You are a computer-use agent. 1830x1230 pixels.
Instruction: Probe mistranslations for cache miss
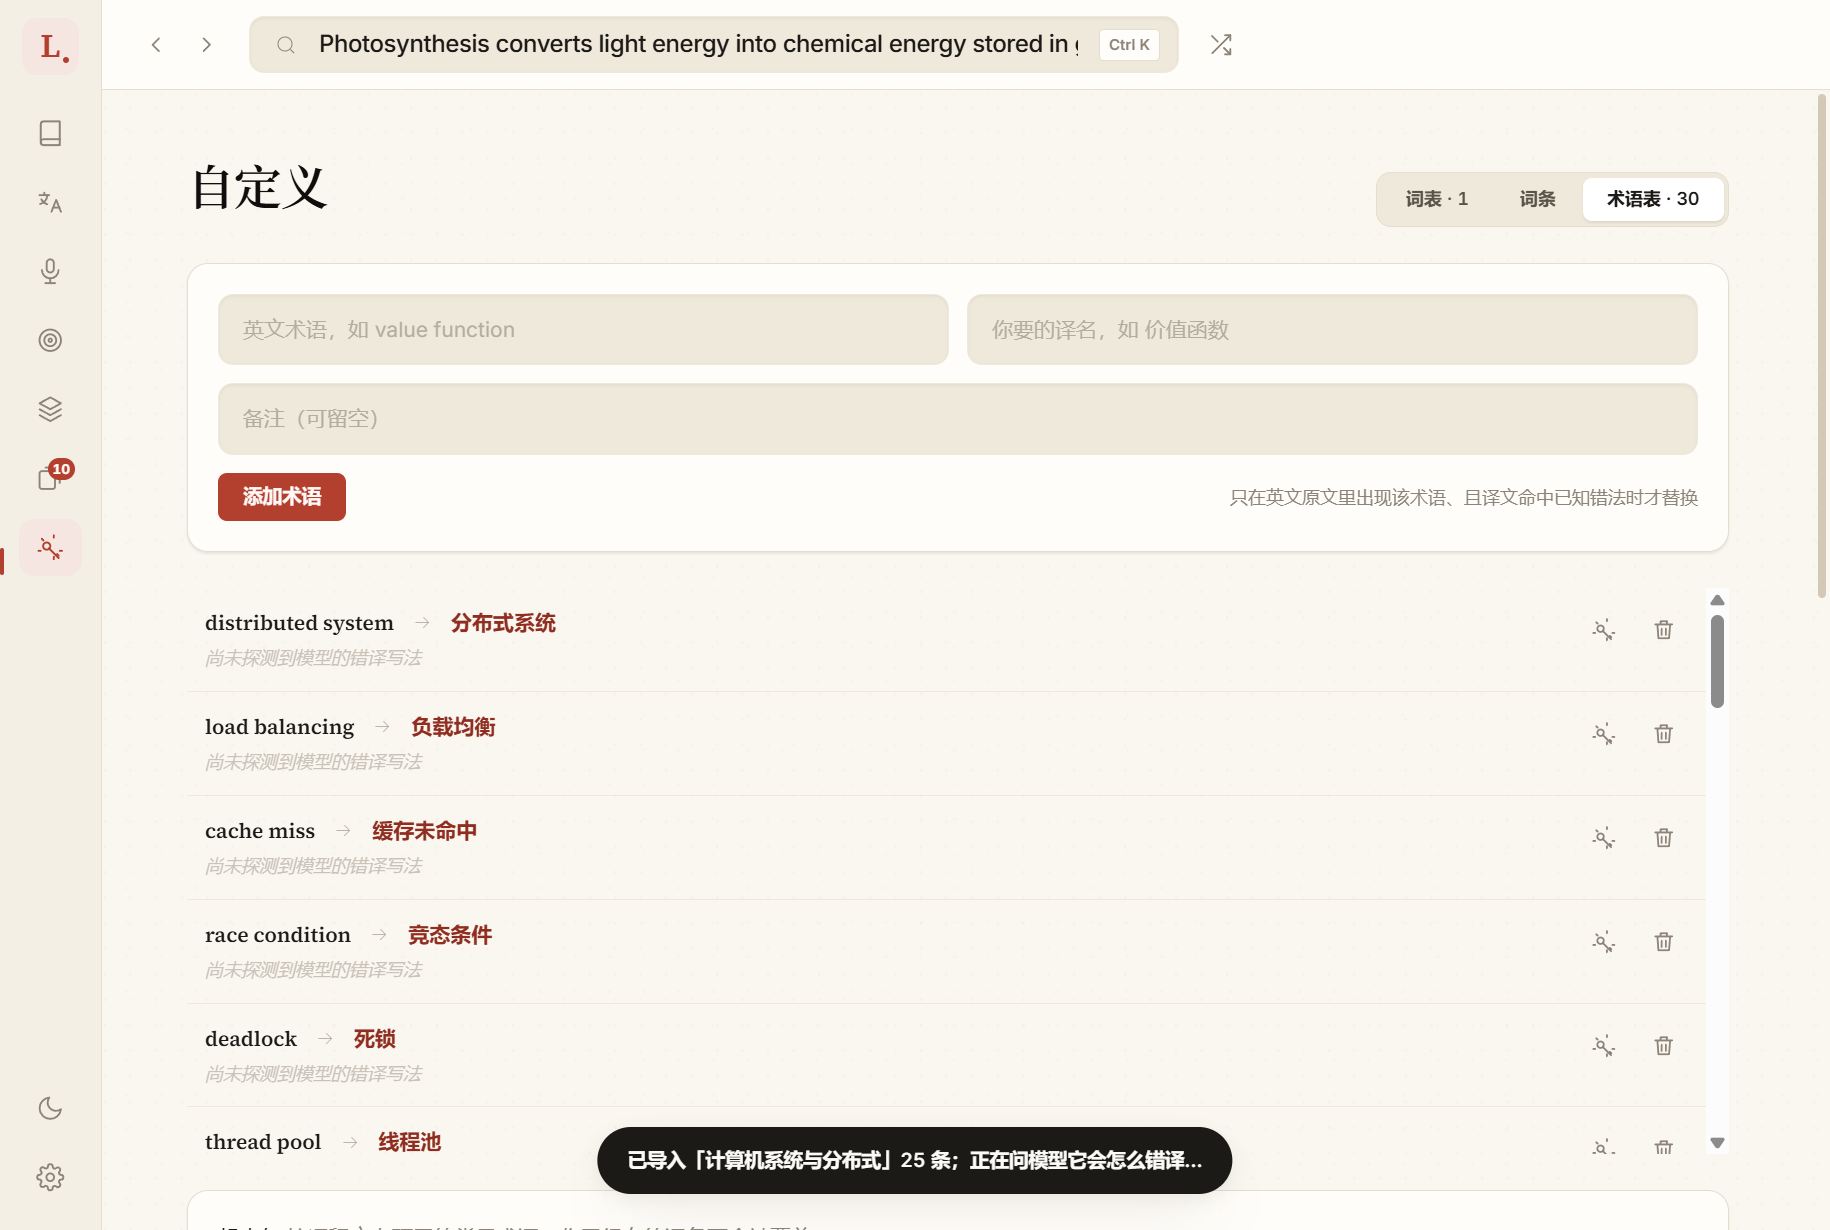[1604, 838]
